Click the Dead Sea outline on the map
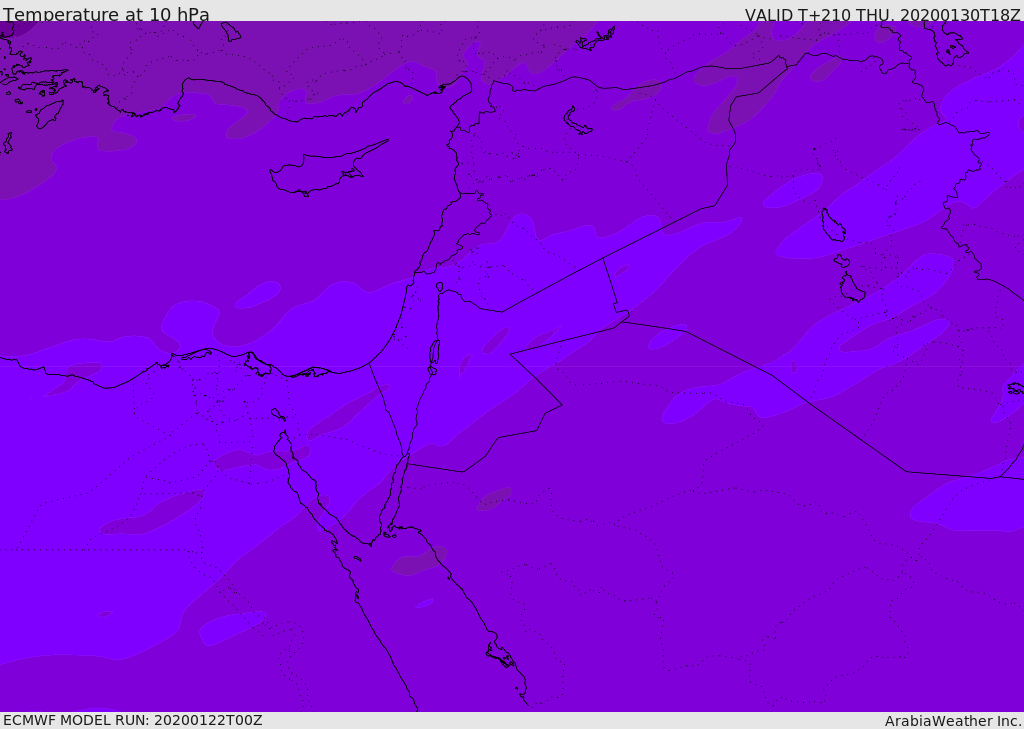 pos(434,357)
